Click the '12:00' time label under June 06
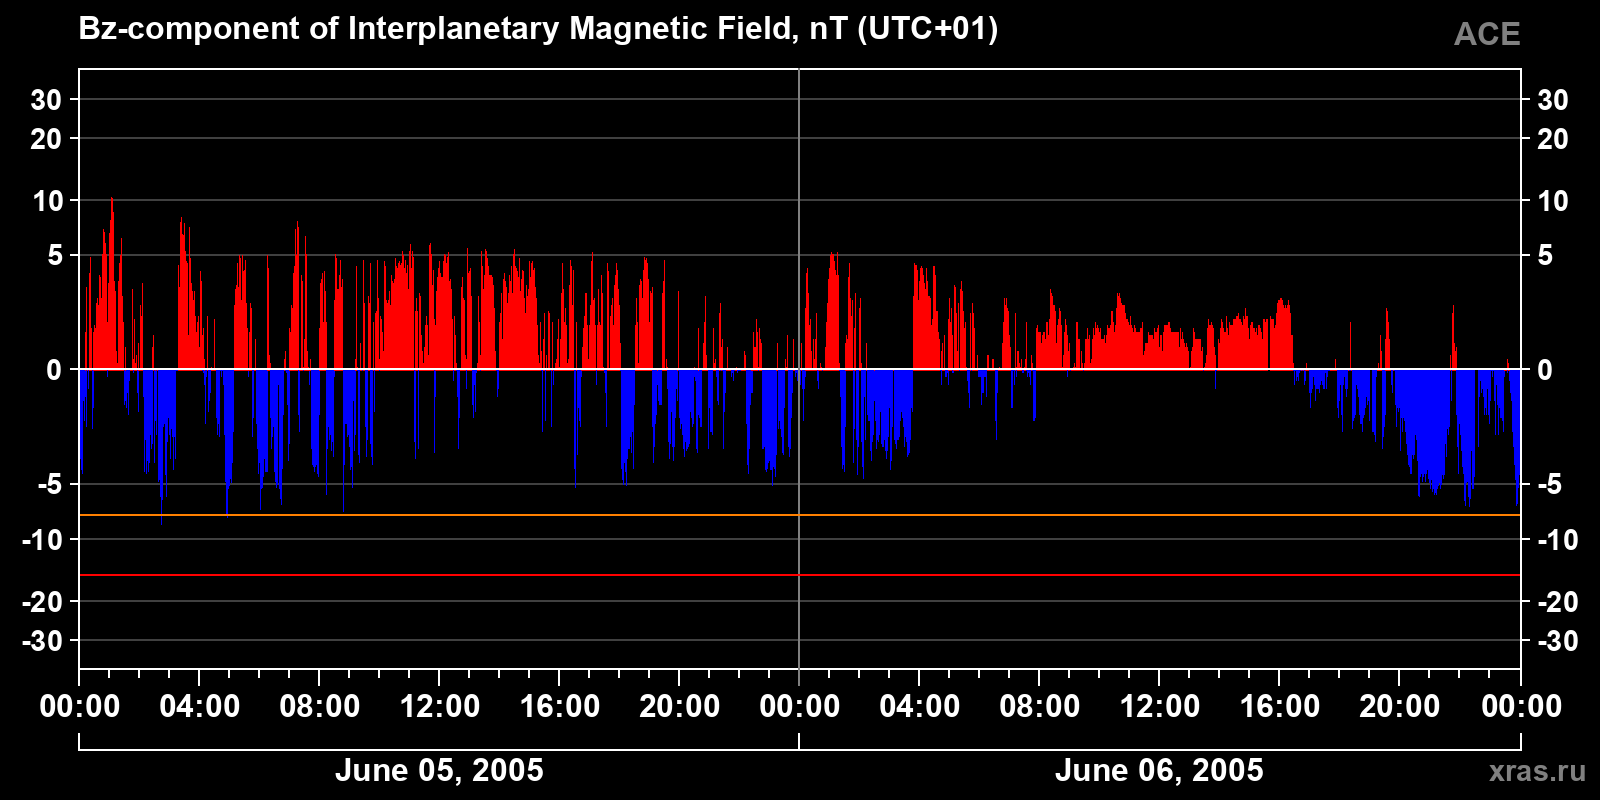Screen dimensions: 1600x800 click(1160, 707)
